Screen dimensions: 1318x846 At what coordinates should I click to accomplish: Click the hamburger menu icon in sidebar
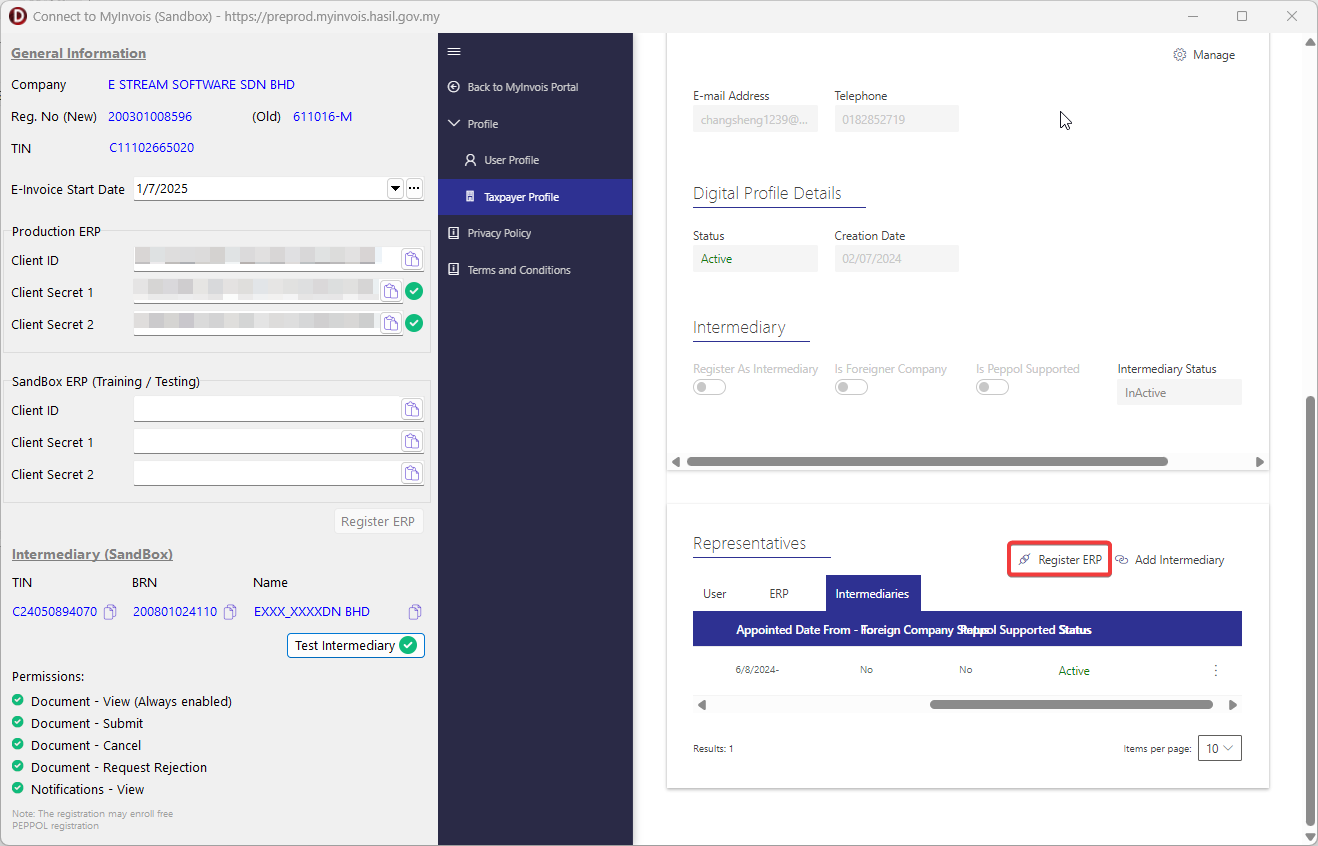click(x=454, y=51)
